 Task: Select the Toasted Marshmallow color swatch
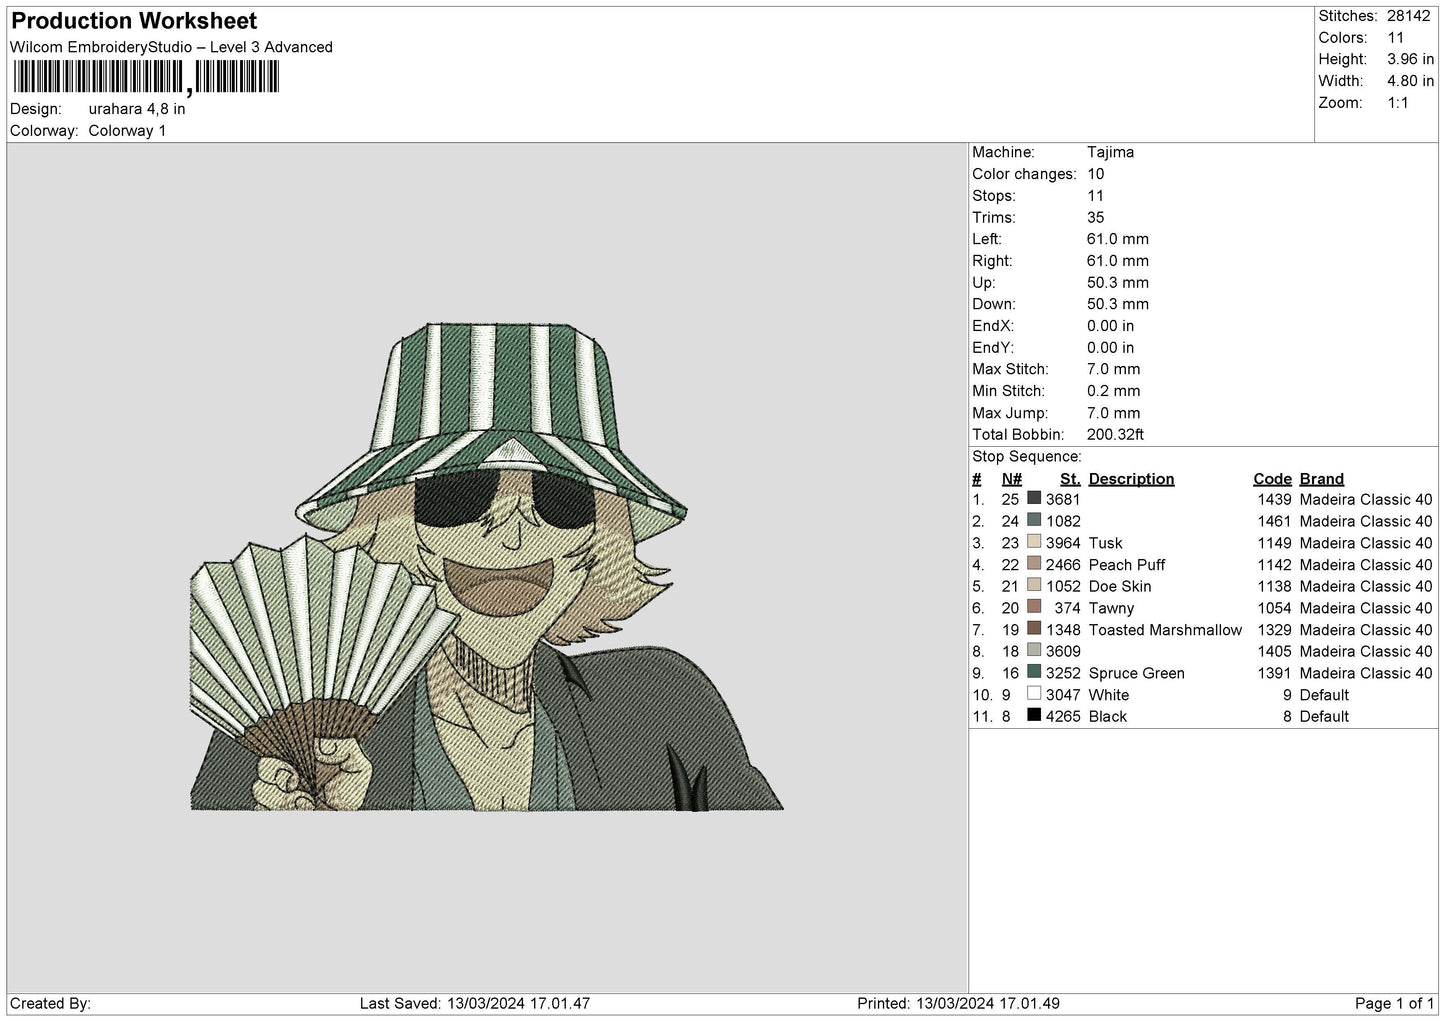click(x=1034, y=629)
